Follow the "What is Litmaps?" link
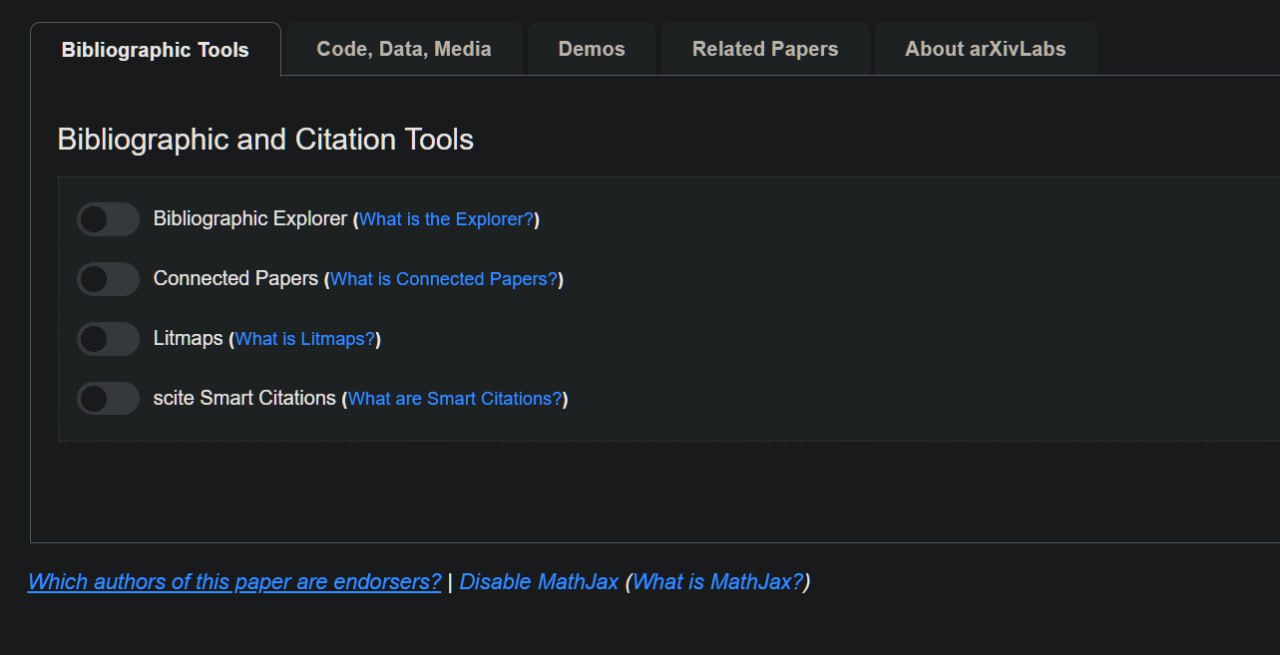 click(304, 339)
